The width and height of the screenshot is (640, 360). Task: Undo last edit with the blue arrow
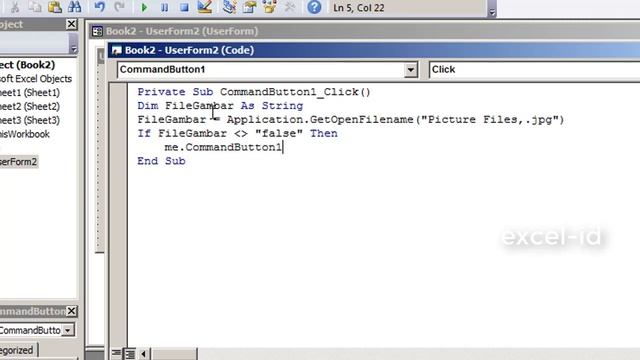coord(99,7)
